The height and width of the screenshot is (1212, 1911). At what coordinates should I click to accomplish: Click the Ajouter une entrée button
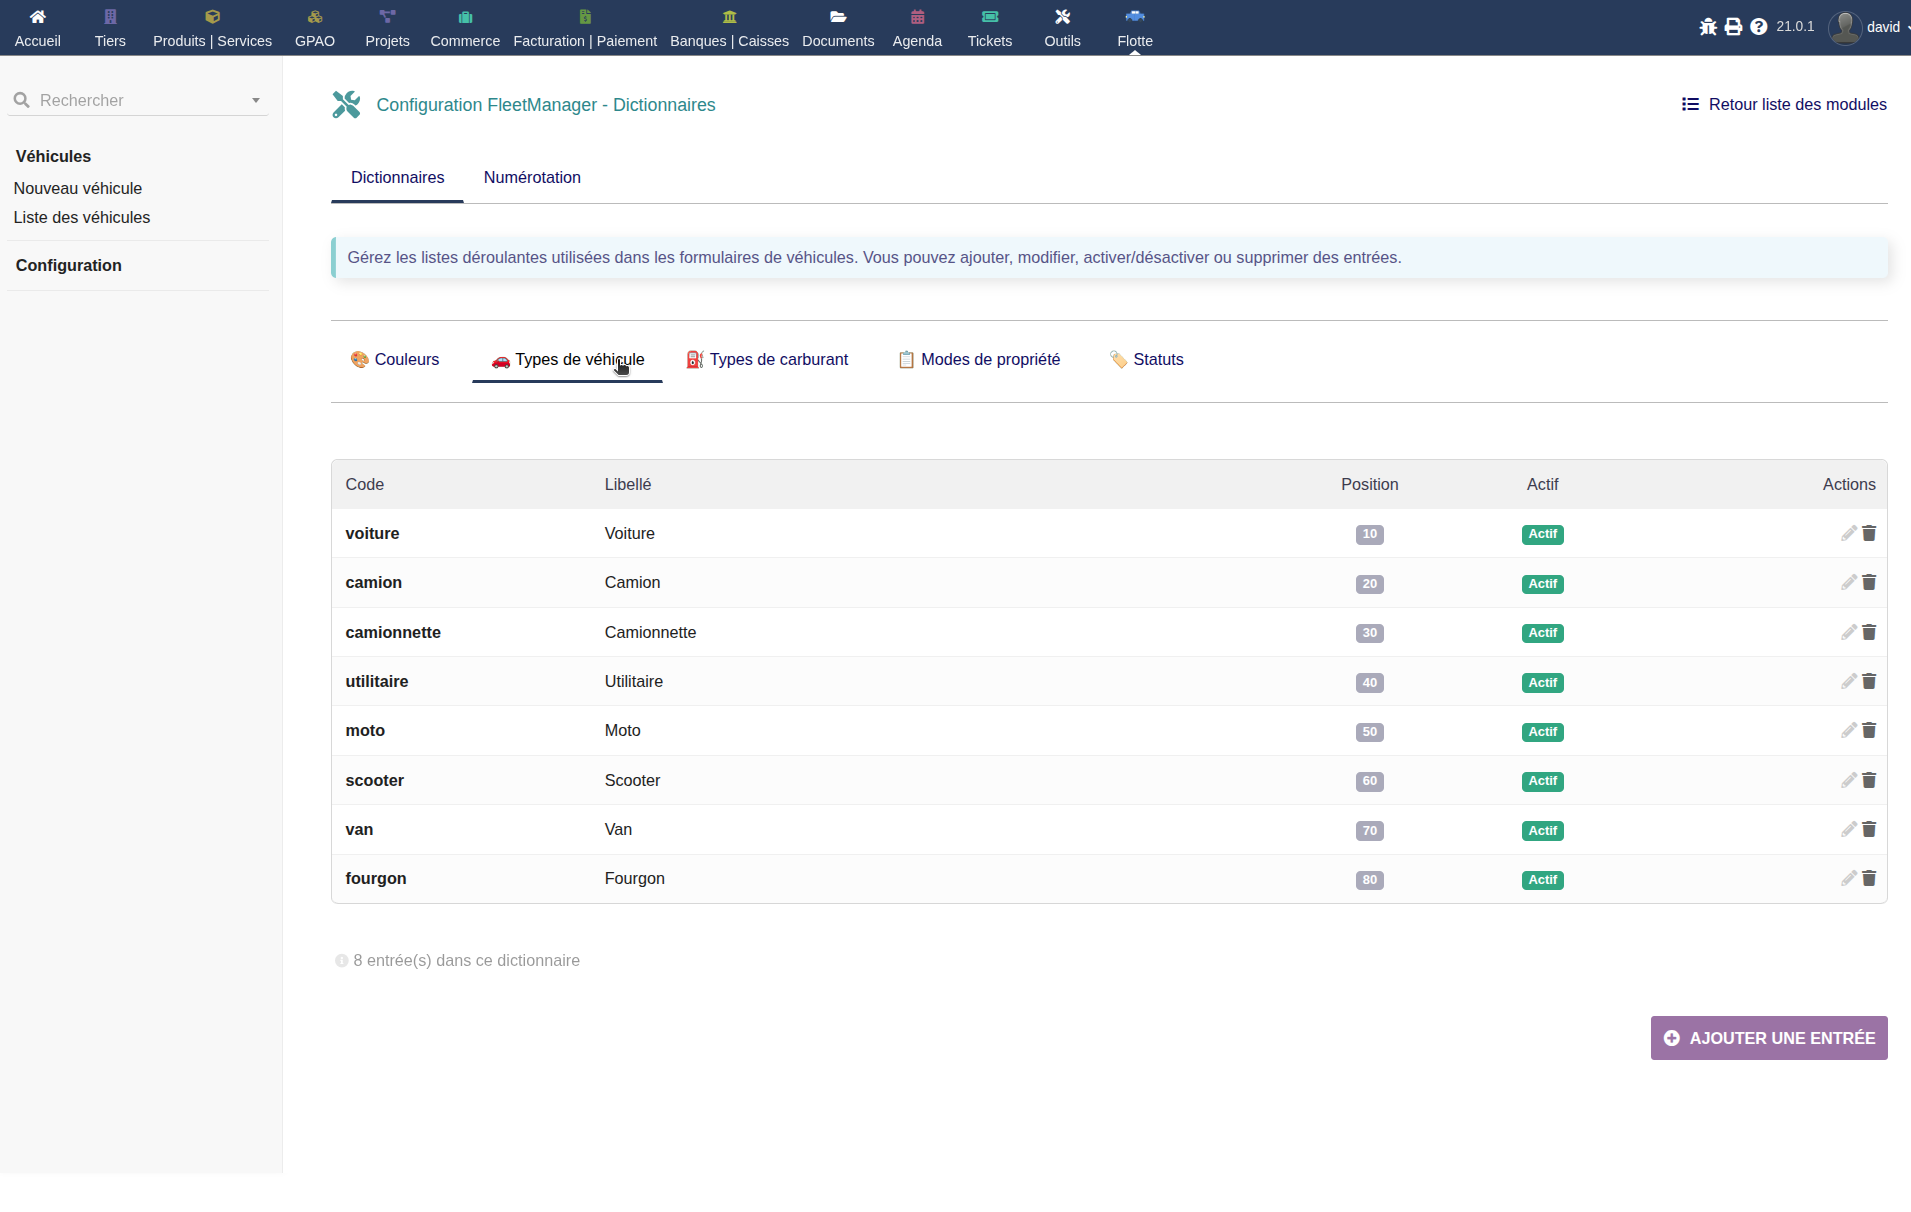tap(1768, 1038)
